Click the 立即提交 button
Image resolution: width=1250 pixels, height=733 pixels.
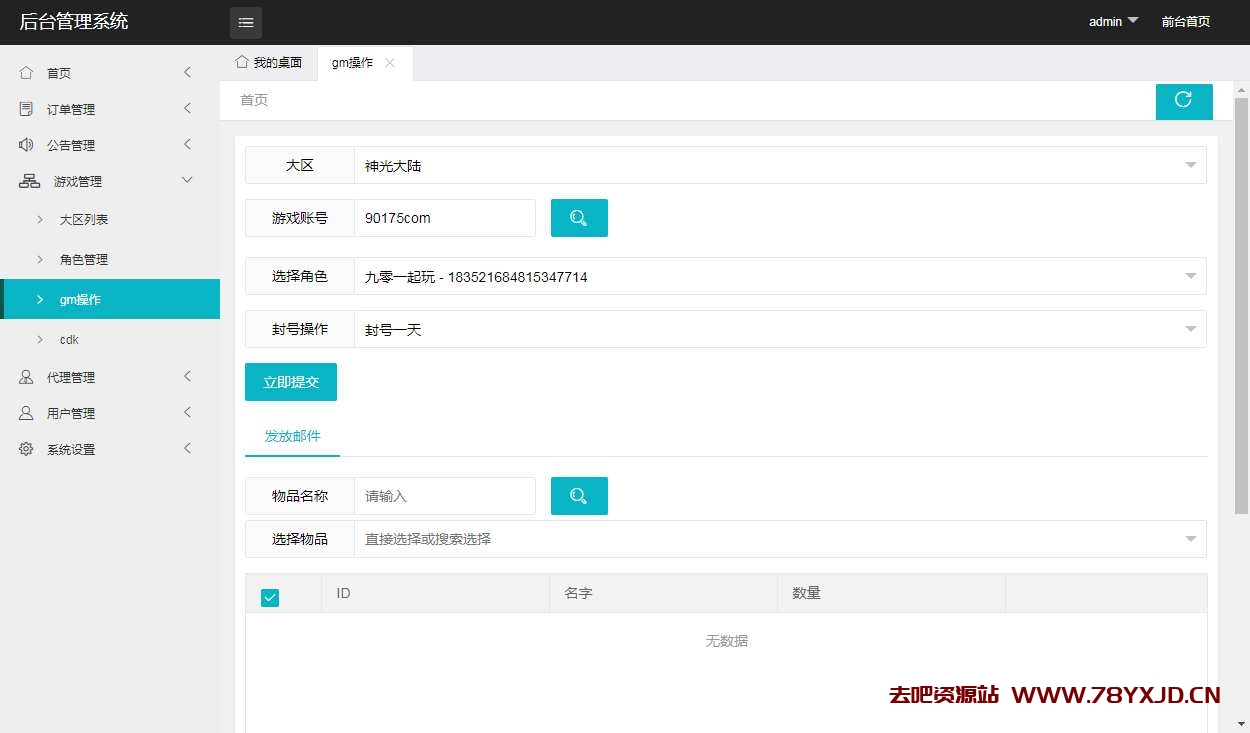pos(291,382)
